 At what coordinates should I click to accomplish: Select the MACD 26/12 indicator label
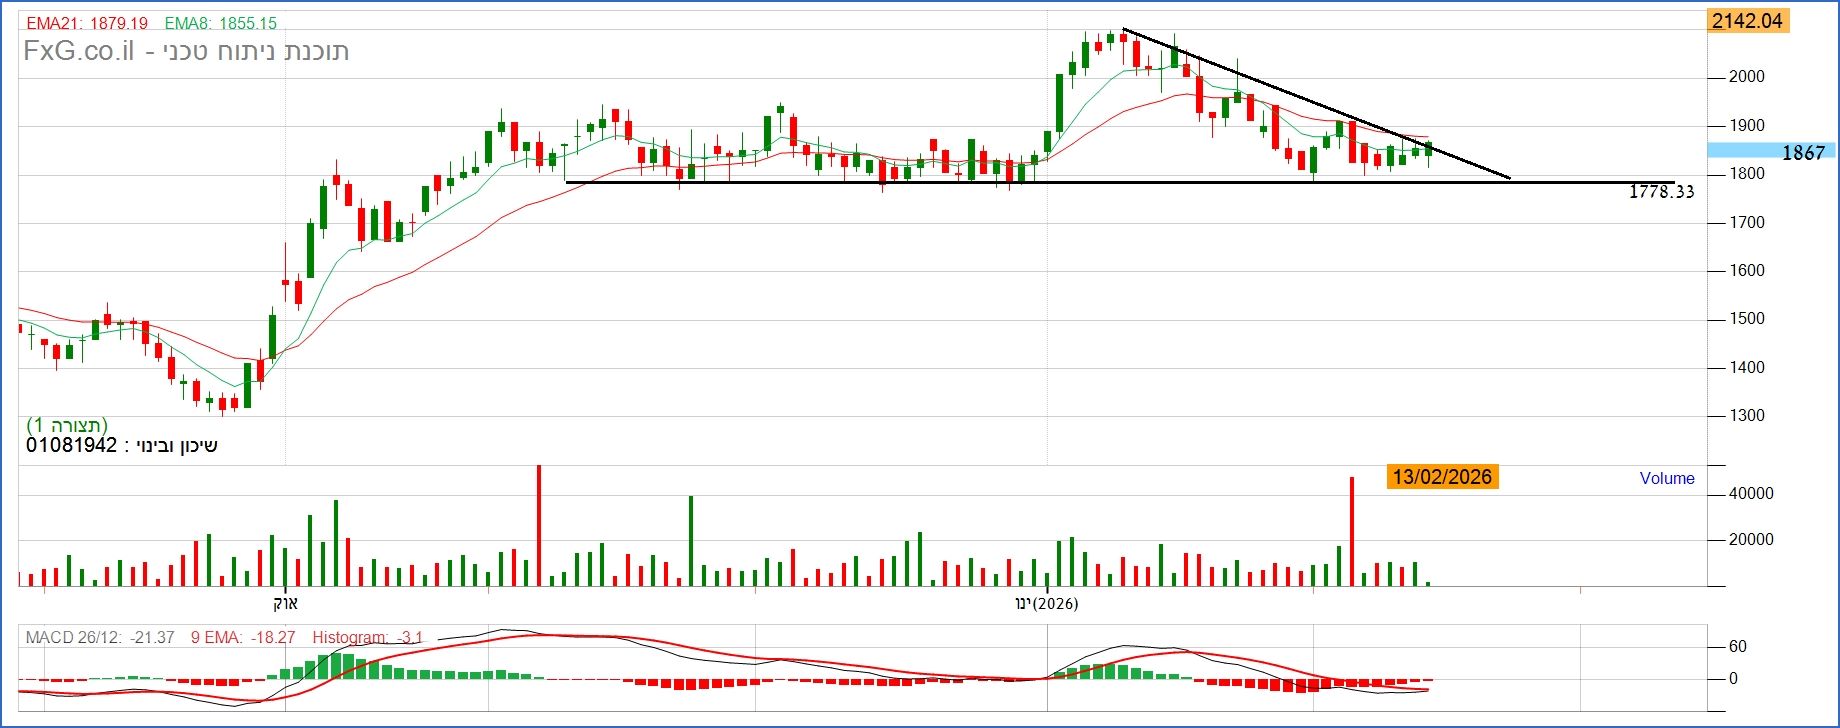(x=100, y=637)
